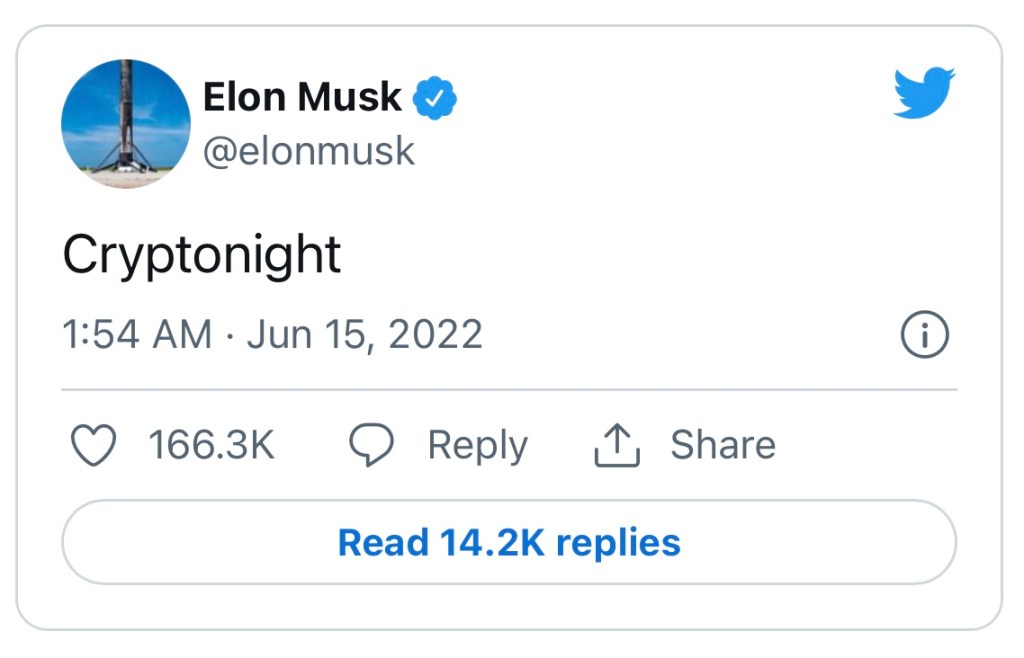Click the blue verified badge
This screenshot has width=1024, height=658.
(x=435, y=98)
